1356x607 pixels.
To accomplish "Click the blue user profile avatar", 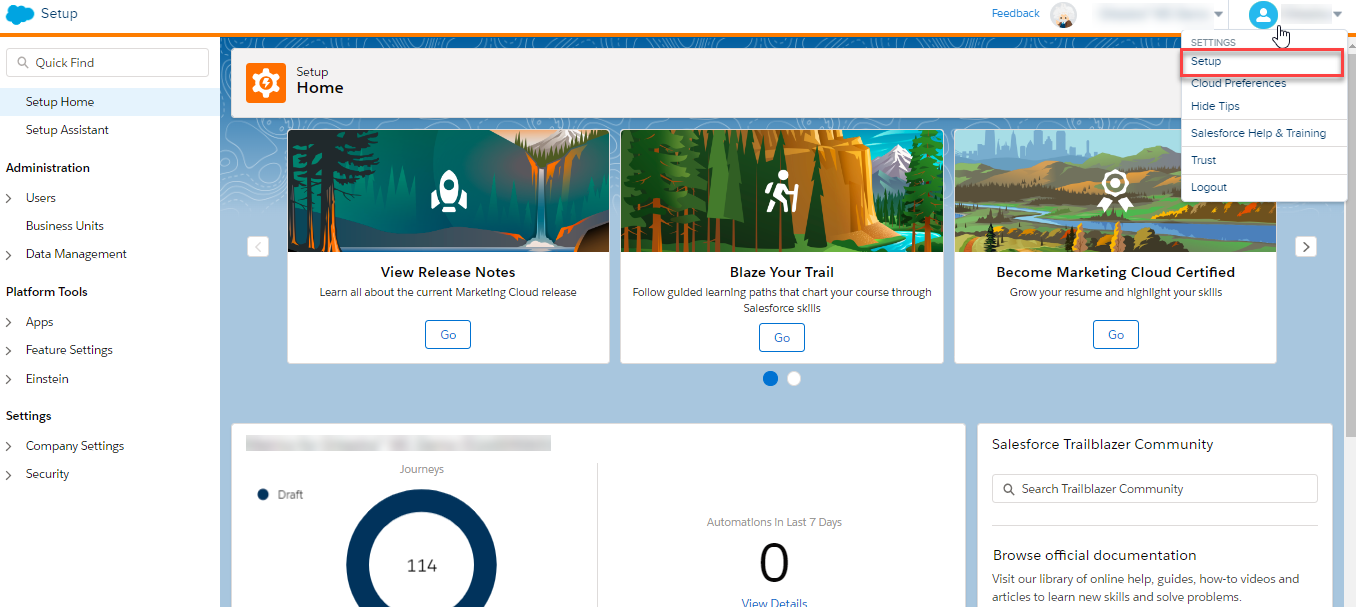I will [1263, 14].
